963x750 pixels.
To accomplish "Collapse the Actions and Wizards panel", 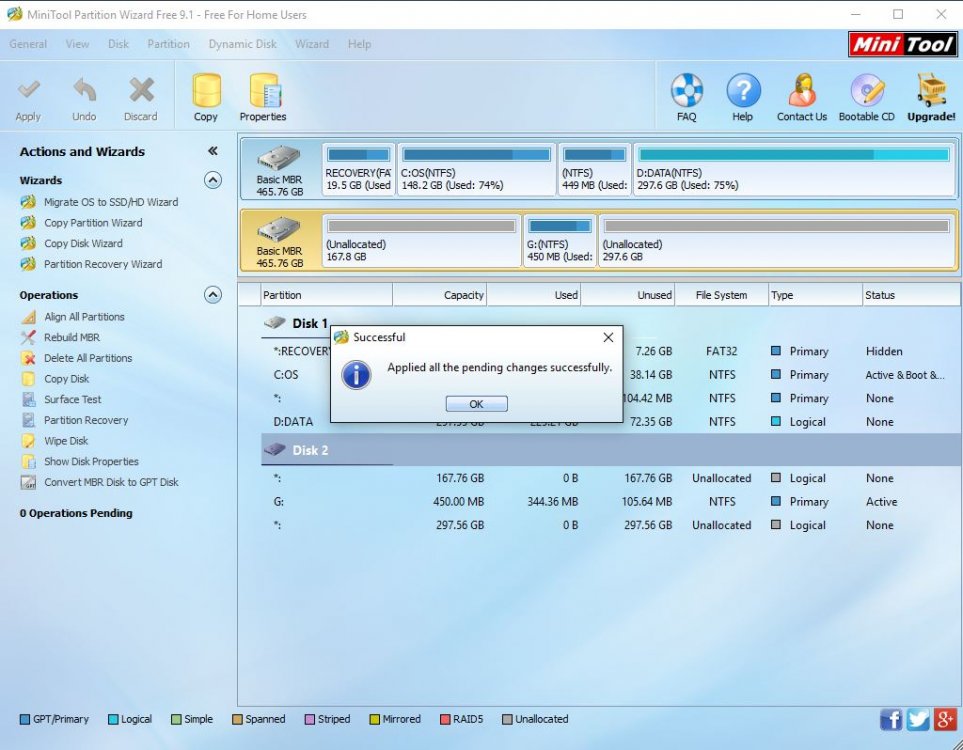I will click(x=212, y=151).
